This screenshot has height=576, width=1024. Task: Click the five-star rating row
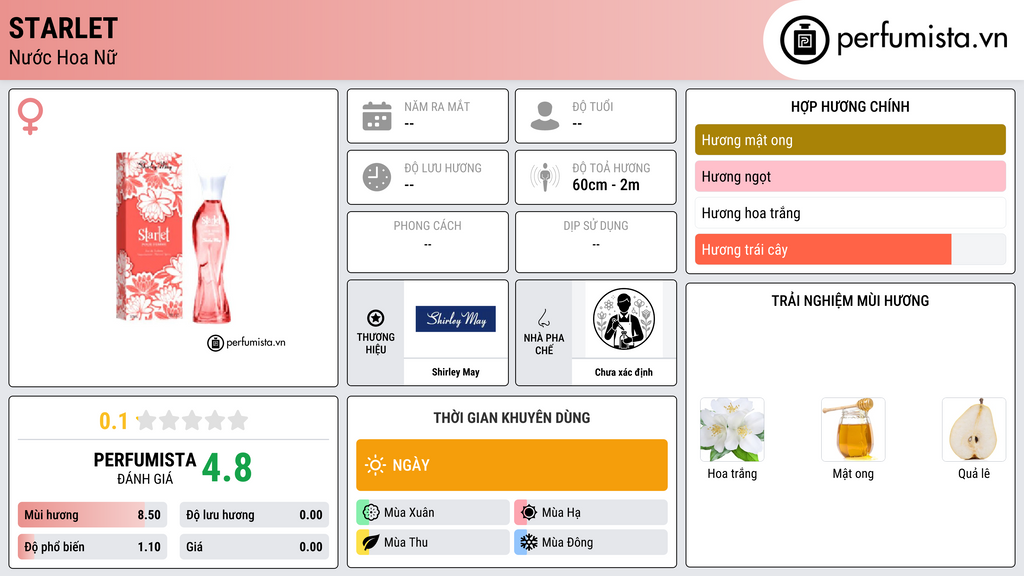[193, 420]
